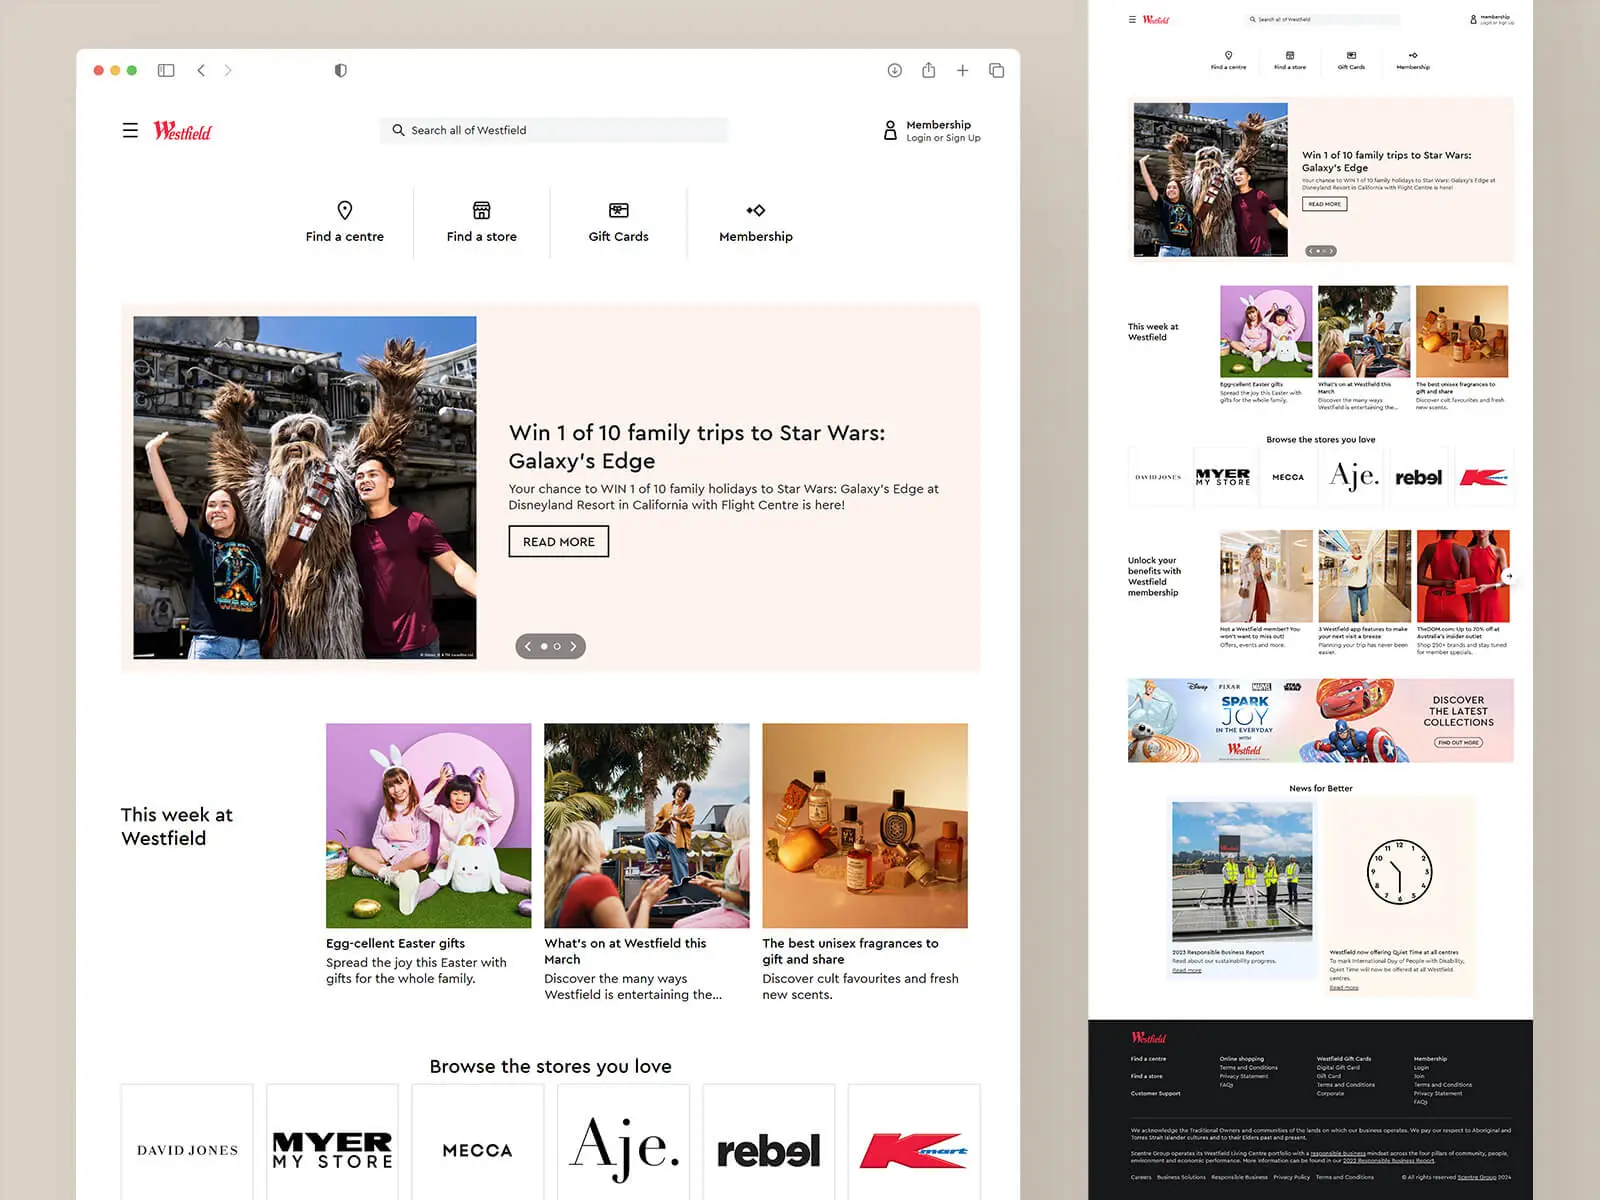This screenshot has width=1600, height=1200.
Task: Advance membership cards carousel arrow in right preview
Action: [x=1509, y=576]
